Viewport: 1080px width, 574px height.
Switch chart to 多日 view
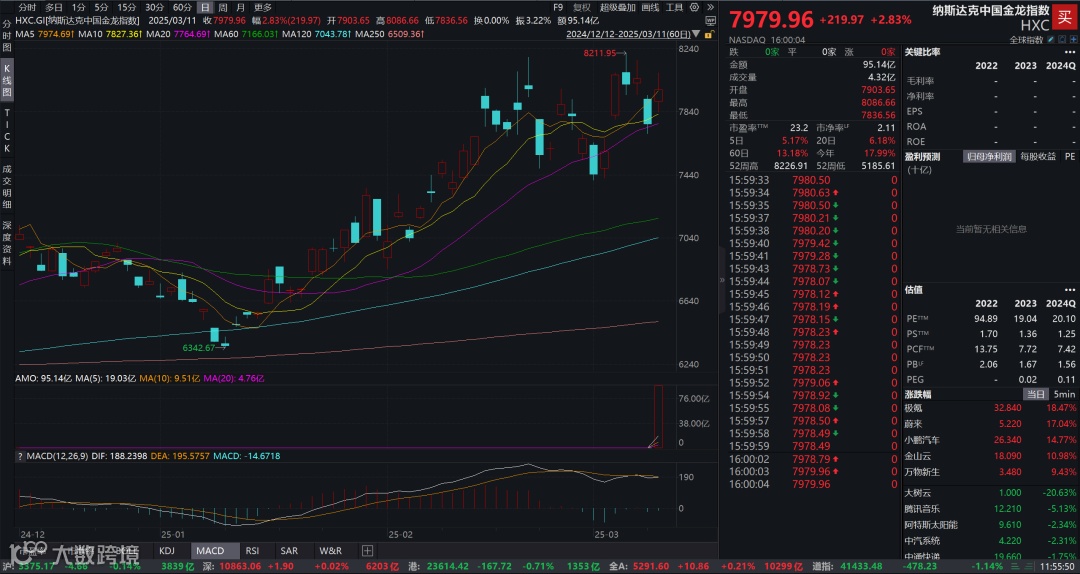[x=54, y=7]
